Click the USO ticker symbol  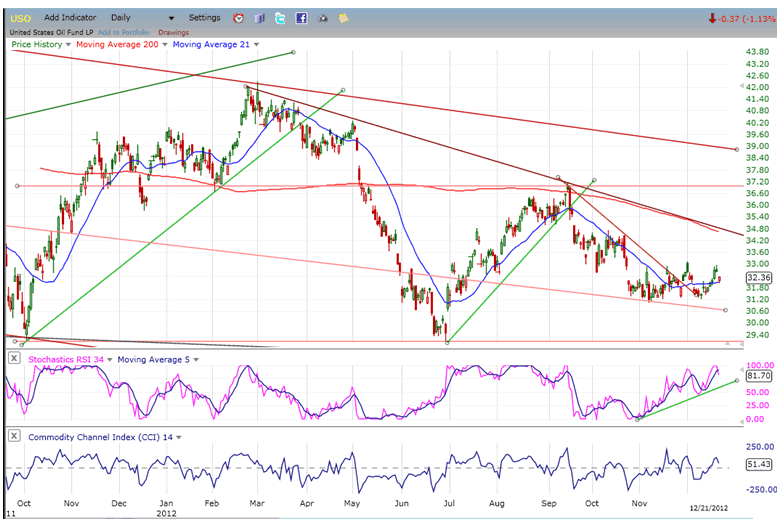pyautogui.click(x=20, y=18)
